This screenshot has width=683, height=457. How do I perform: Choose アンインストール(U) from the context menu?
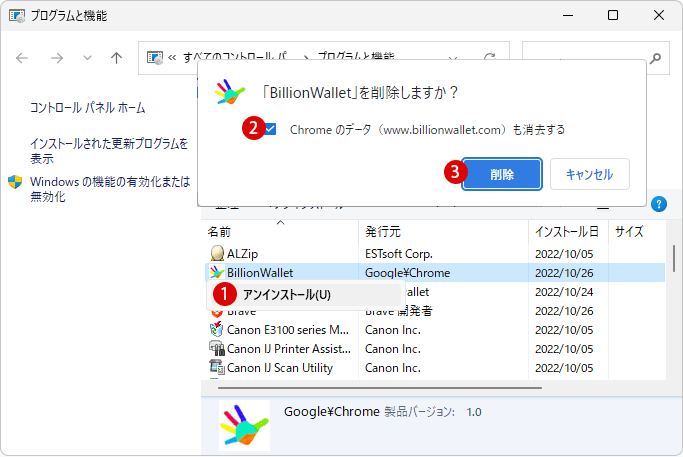[305, 295]
